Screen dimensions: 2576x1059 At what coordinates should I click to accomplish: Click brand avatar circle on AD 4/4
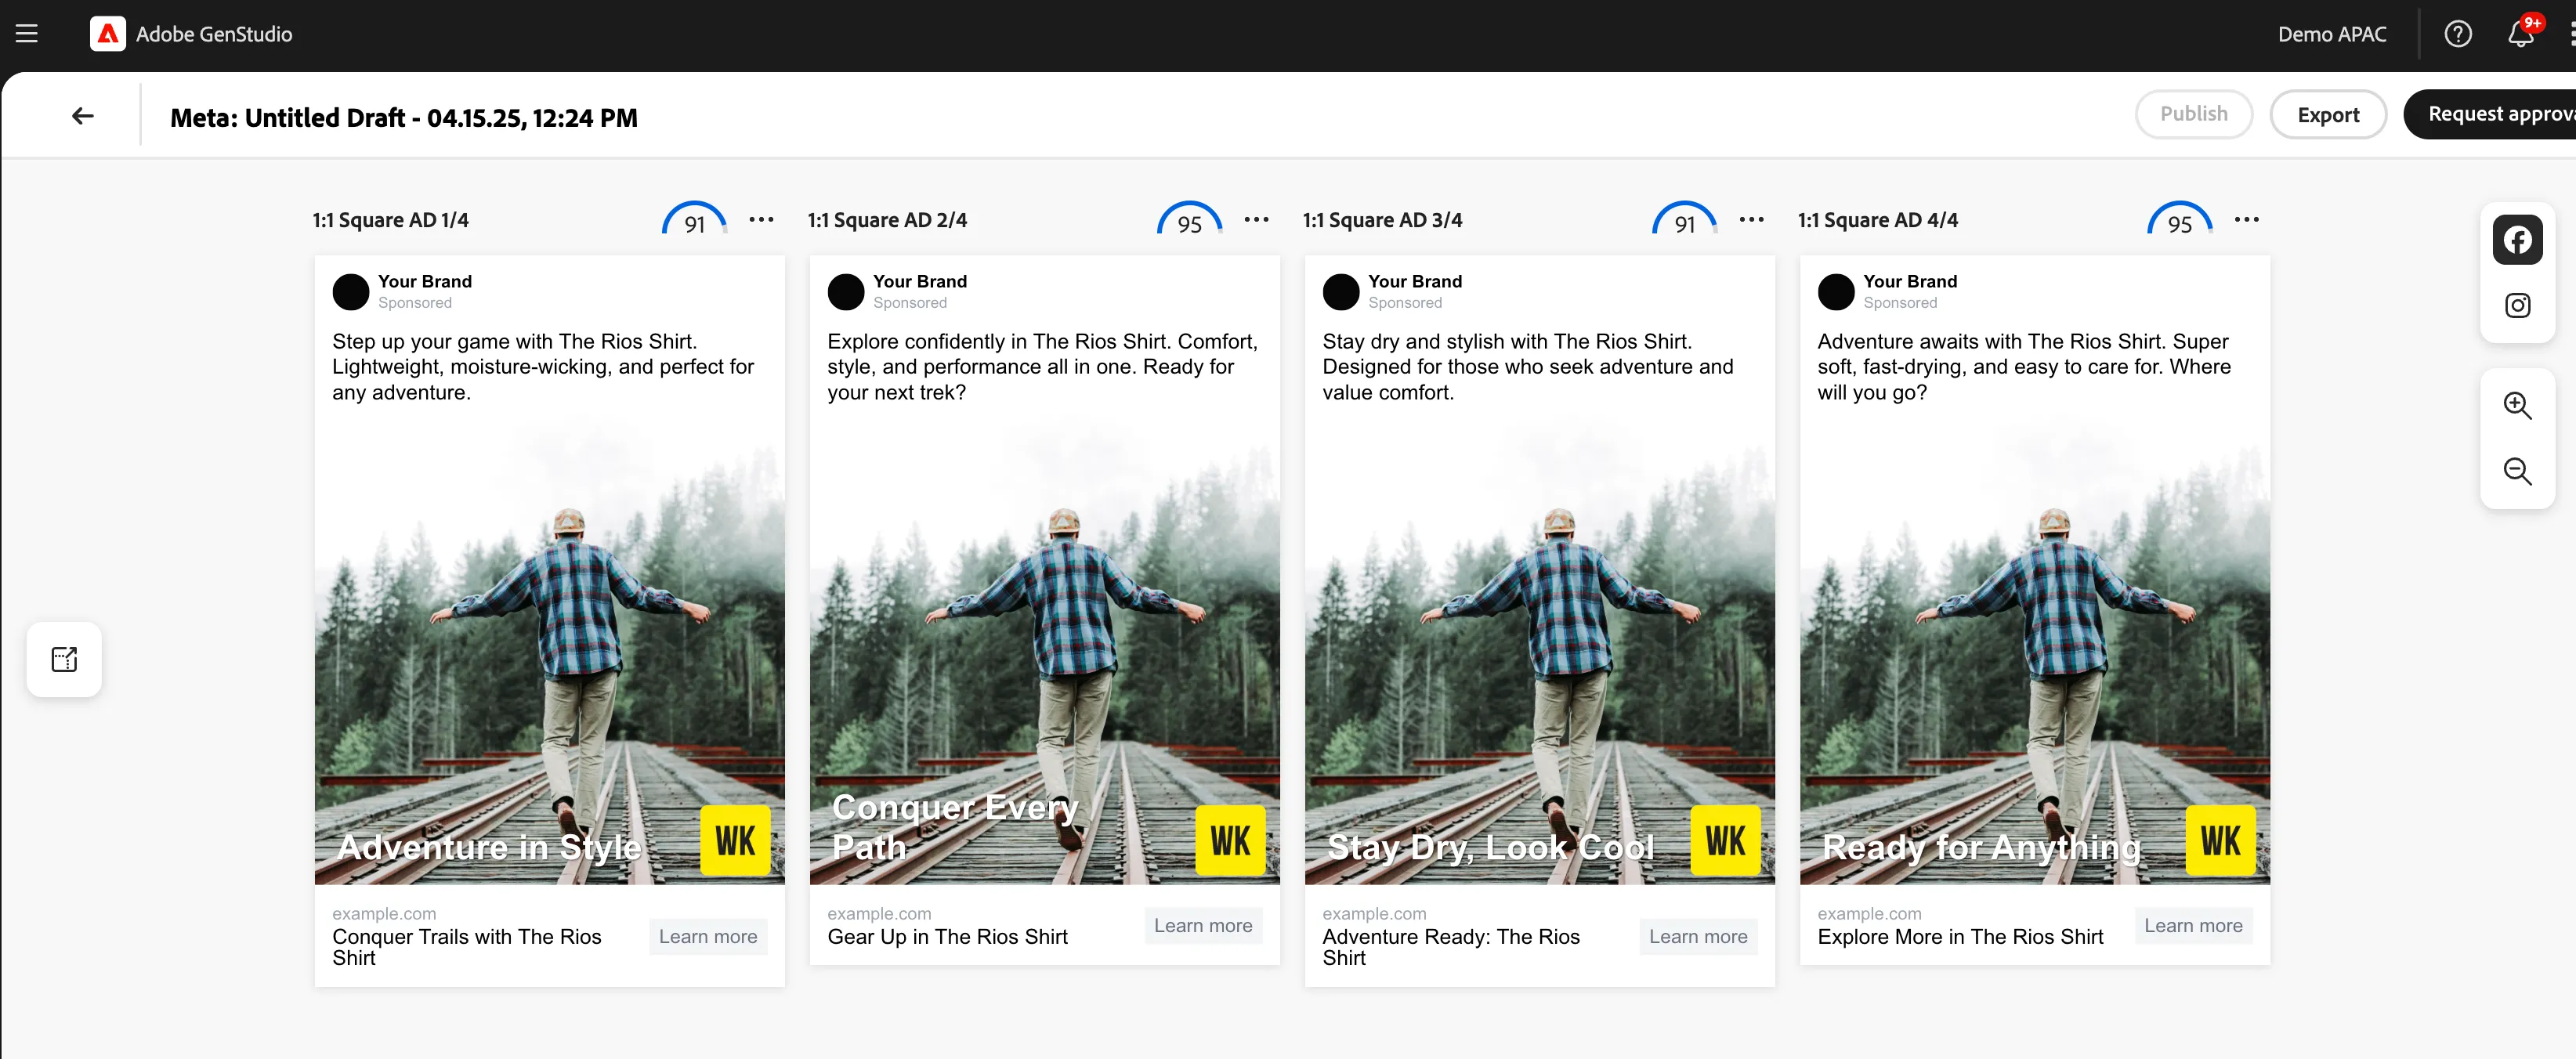pyautogui.click(x=1835, y=292)
